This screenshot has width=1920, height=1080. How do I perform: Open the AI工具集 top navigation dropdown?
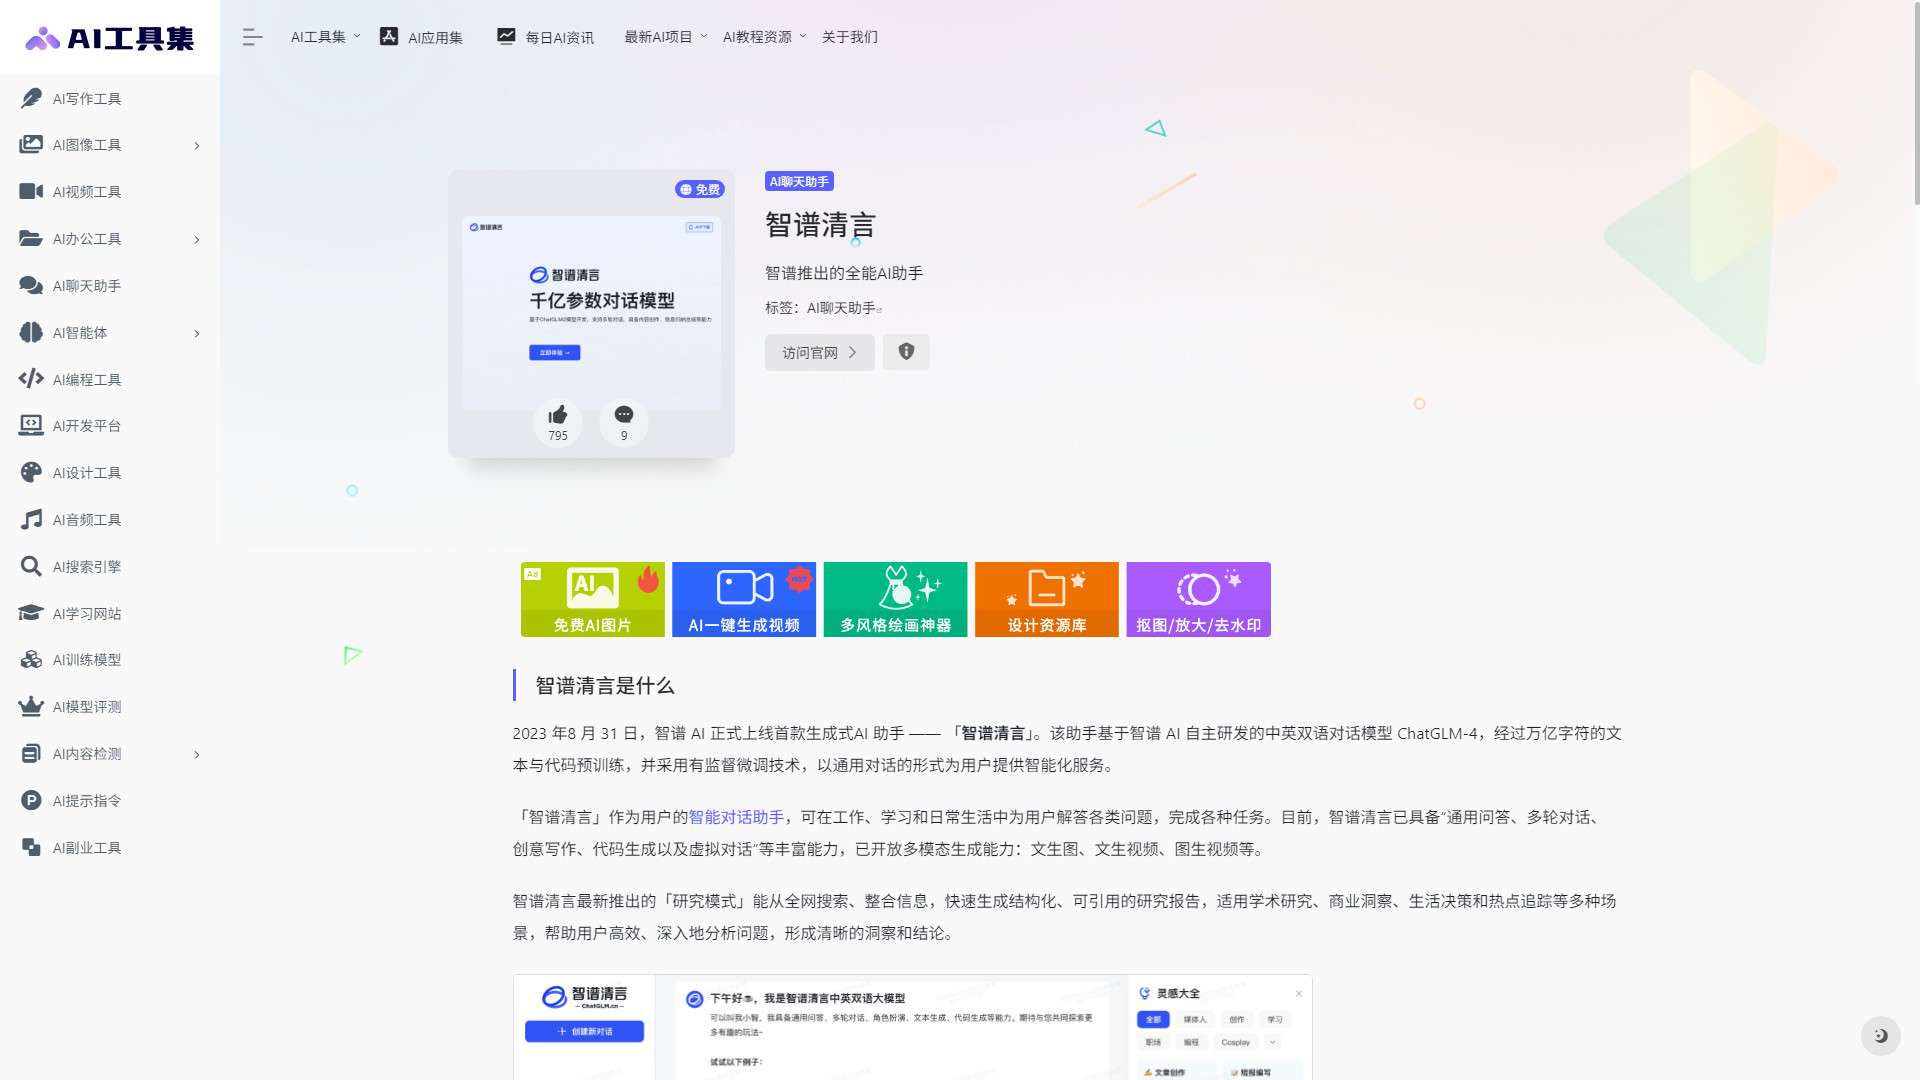point(325,37)
